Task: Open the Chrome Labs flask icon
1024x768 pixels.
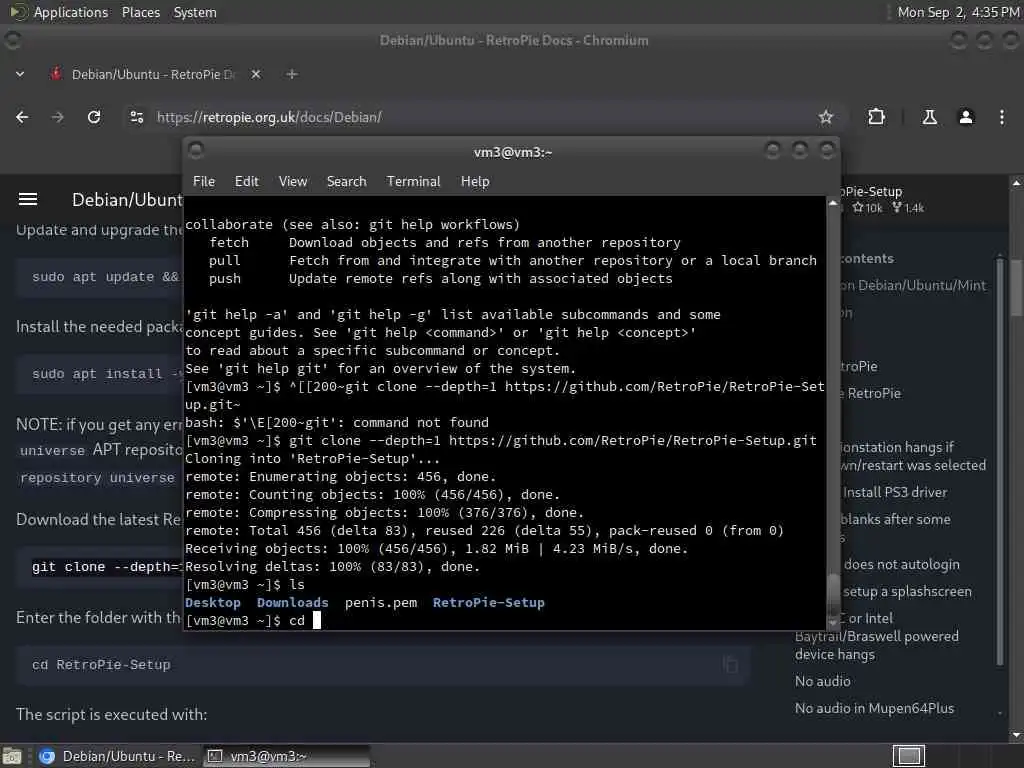Action: [929, 117]
